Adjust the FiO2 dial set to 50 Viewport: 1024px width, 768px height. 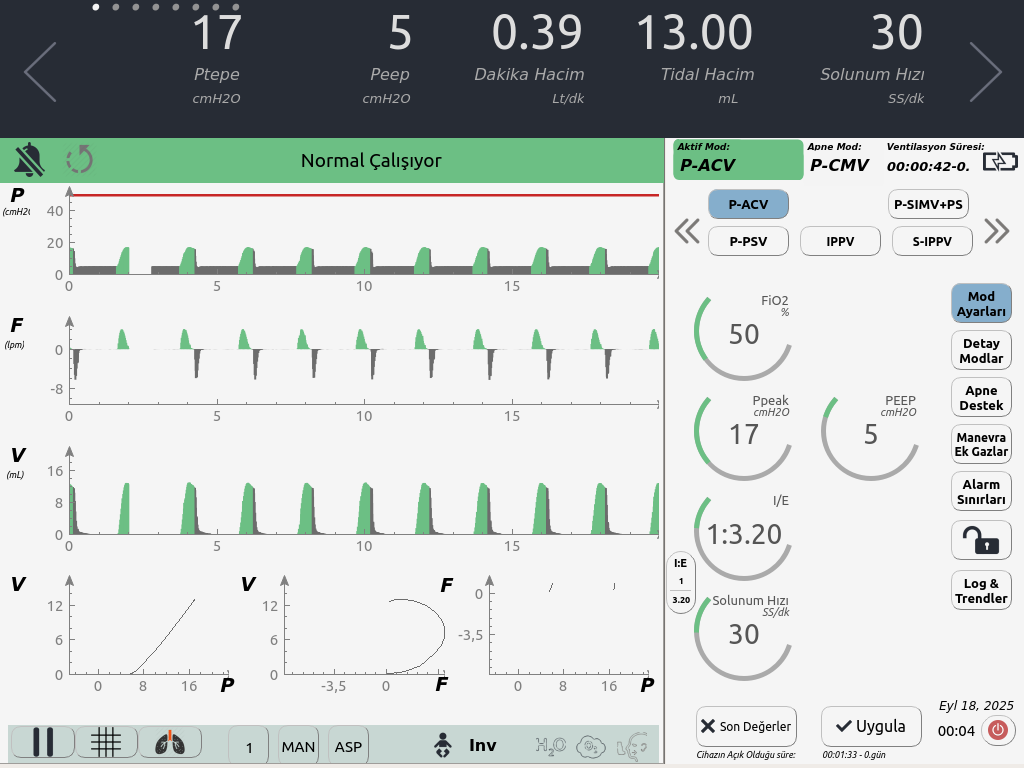click(743, 335)
